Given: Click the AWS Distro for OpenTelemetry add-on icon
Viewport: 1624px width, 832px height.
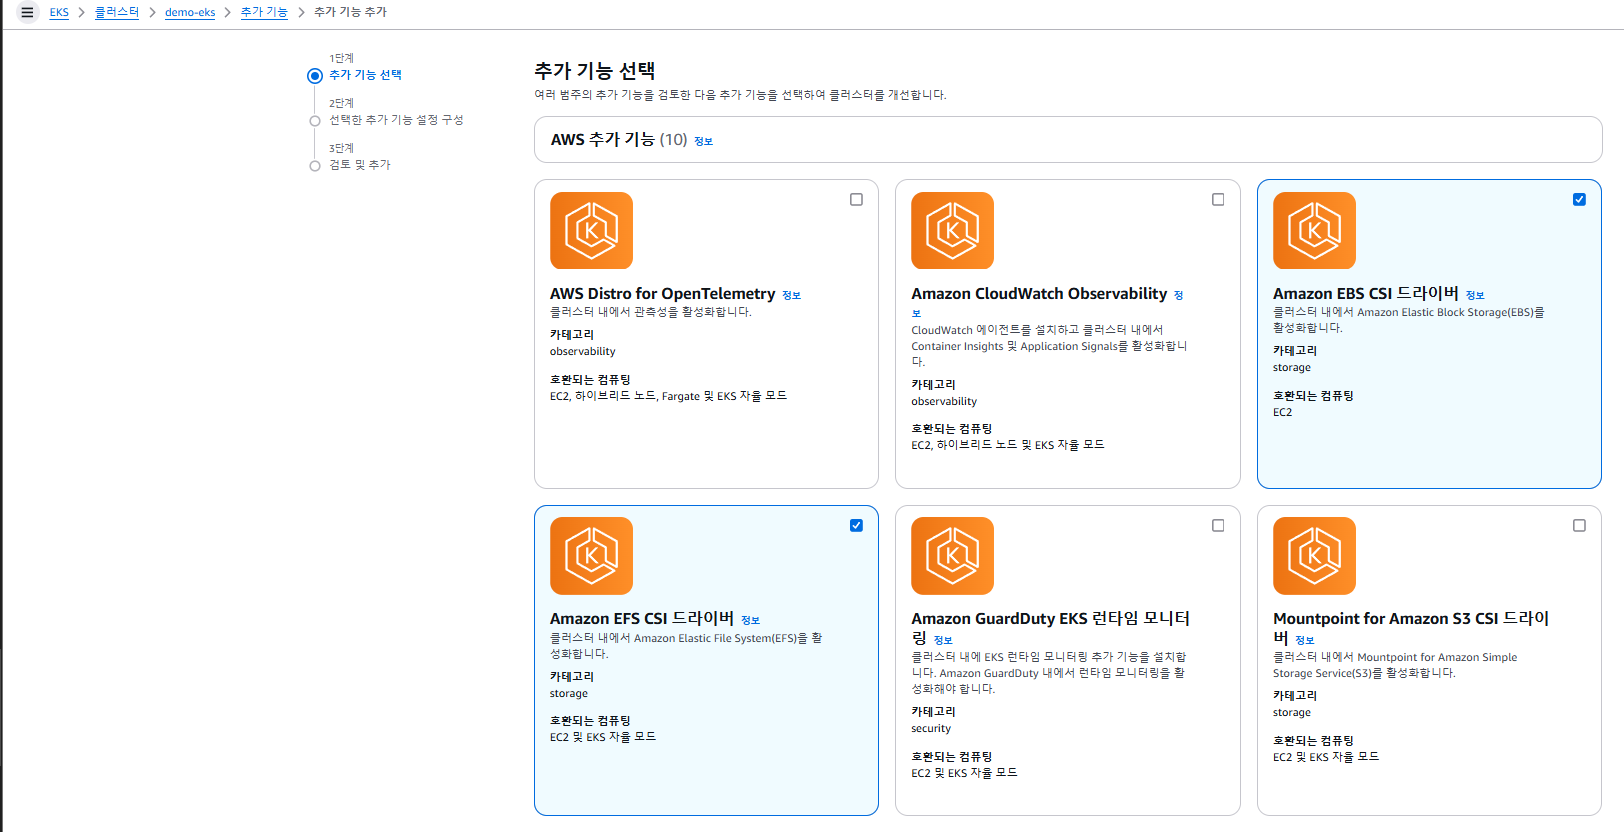Looking at the screenshot, I should pyautogui.click(x=591, y=230).
